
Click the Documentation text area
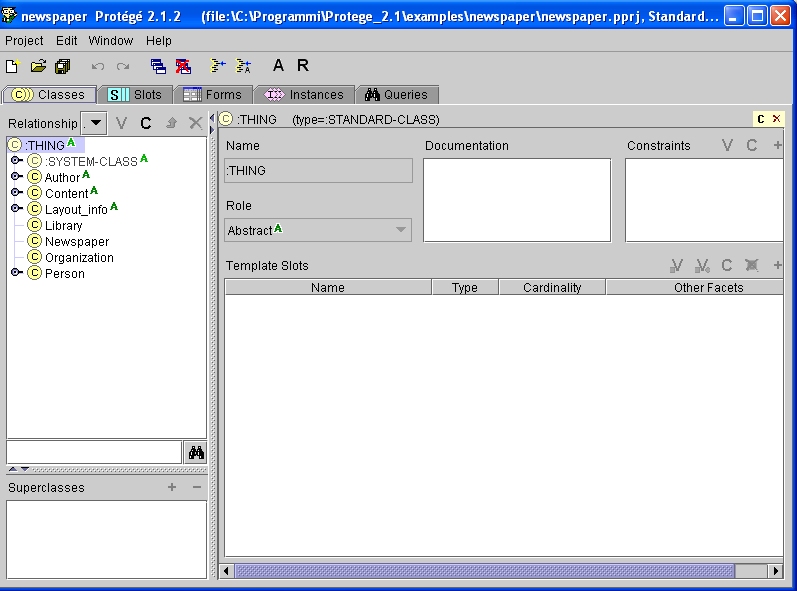tap(517, 200)
